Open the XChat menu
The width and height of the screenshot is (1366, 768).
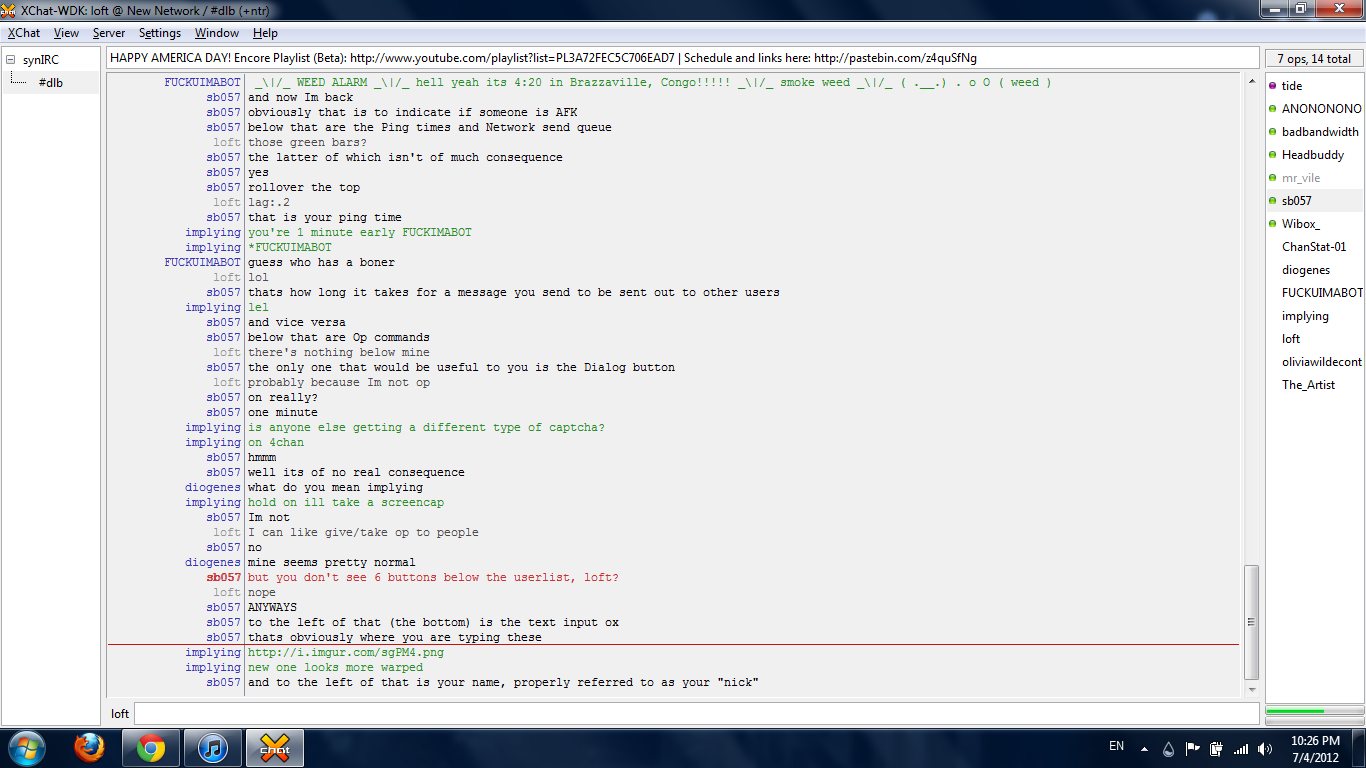tap(24, 33)
